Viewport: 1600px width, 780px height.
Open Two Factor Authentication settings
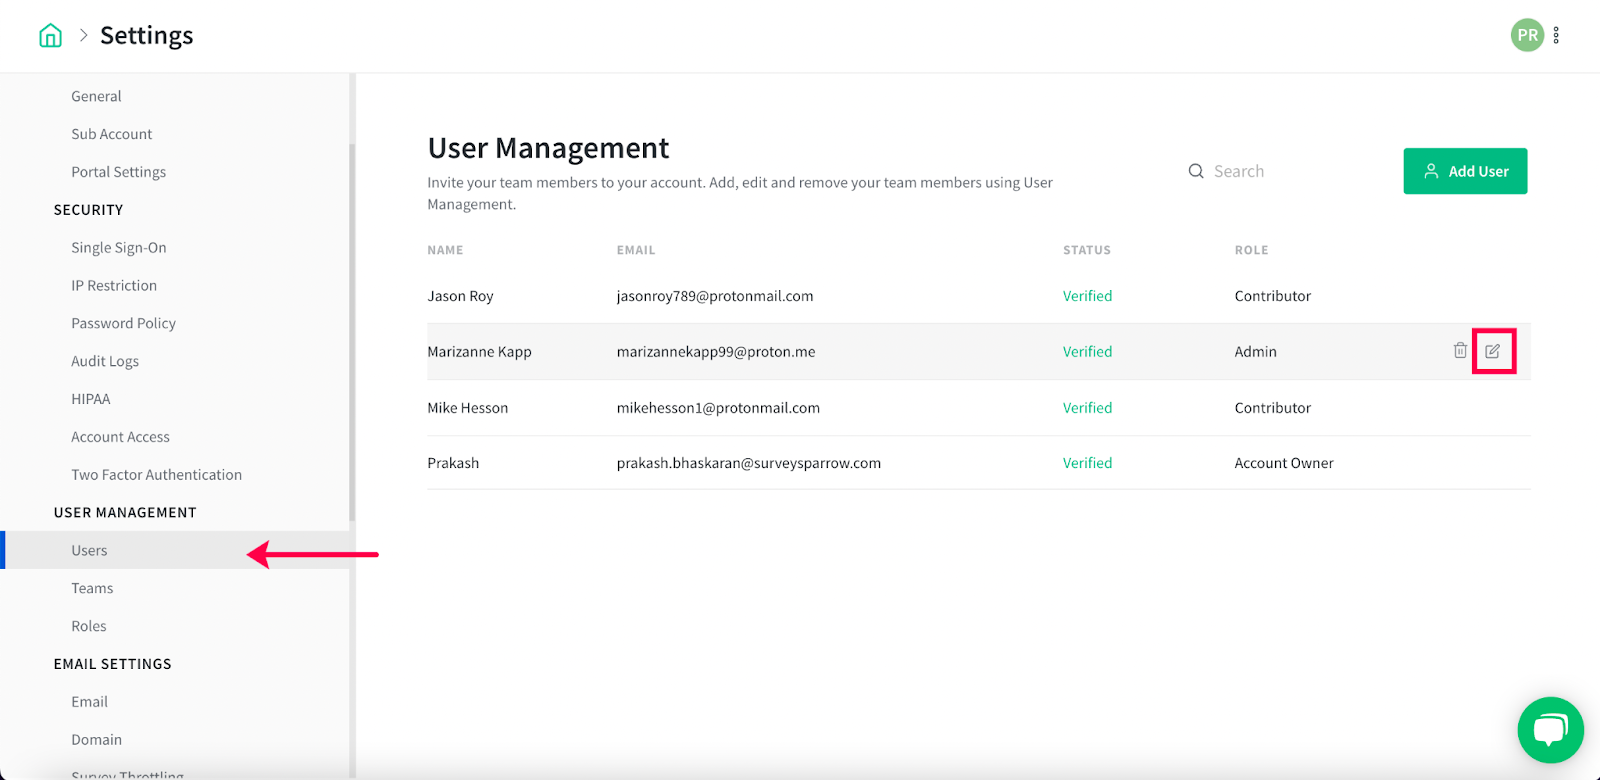pos(156,475)
